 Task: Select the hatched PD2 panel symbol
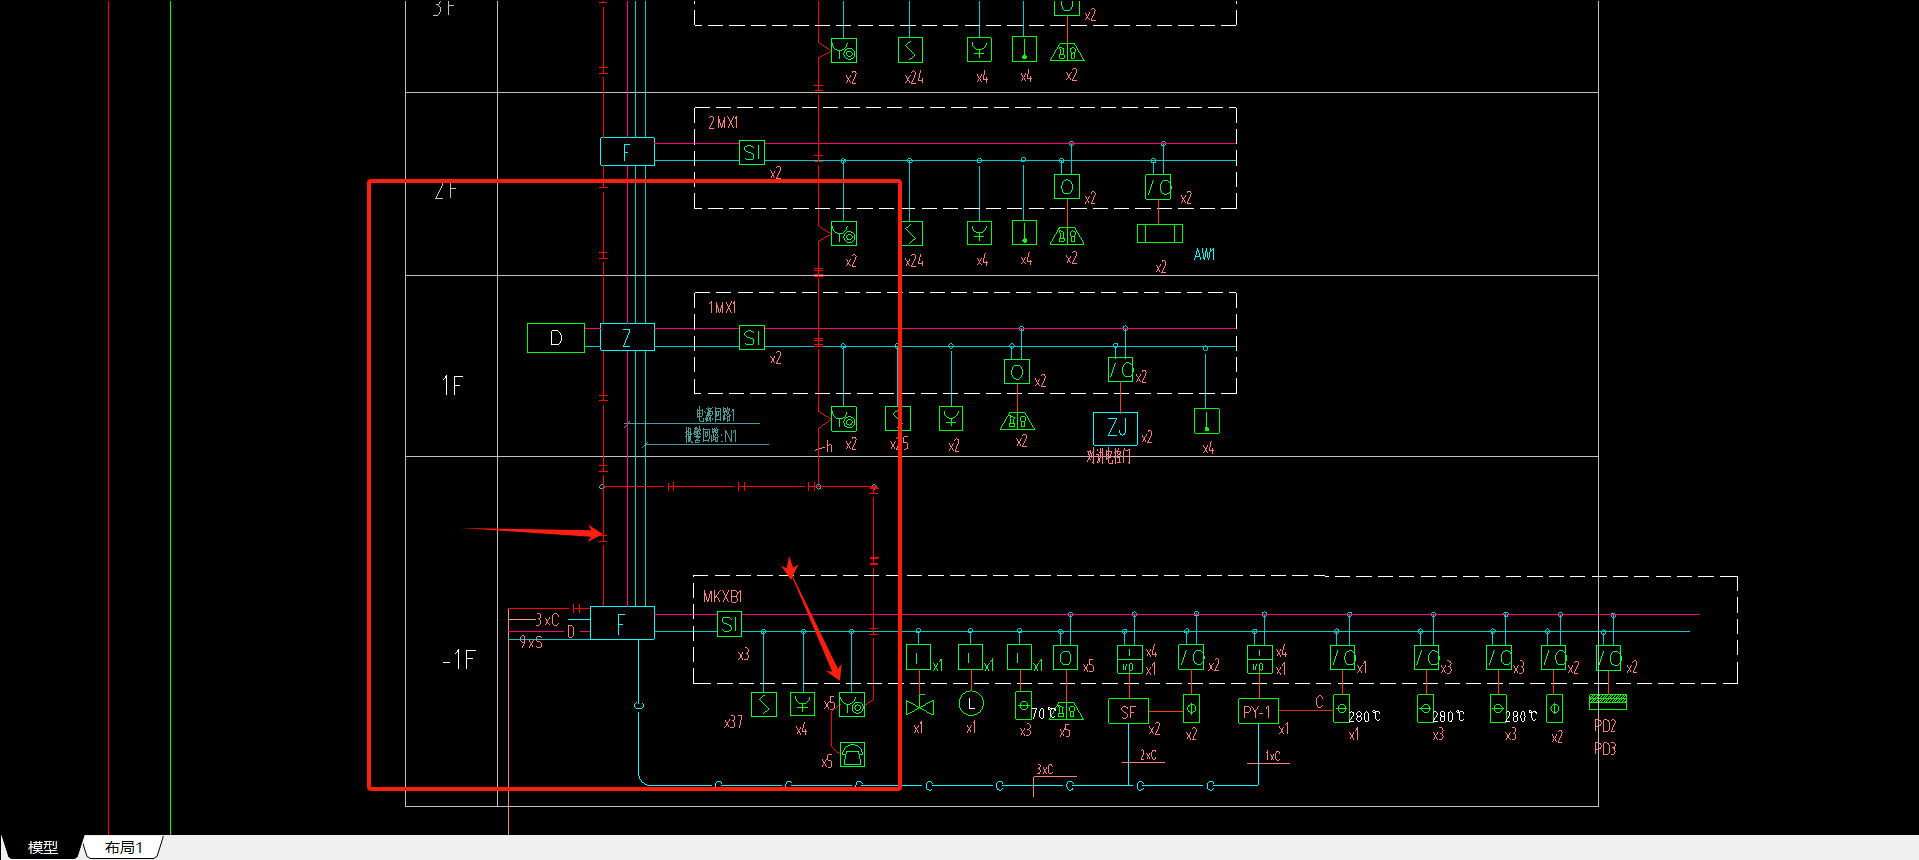pos(1608,701)
